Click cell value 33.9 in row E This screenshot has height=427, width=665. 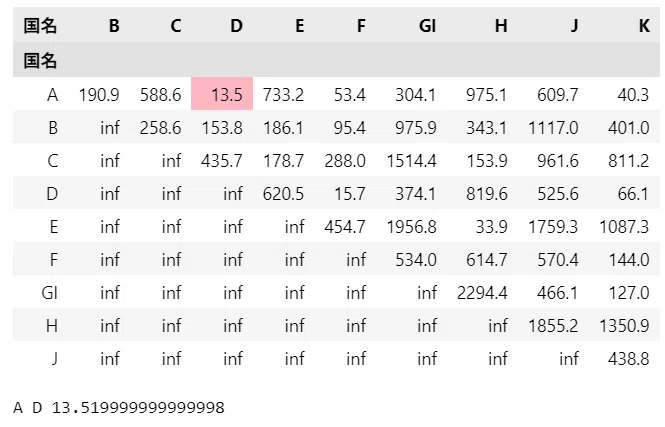[491, 227]
